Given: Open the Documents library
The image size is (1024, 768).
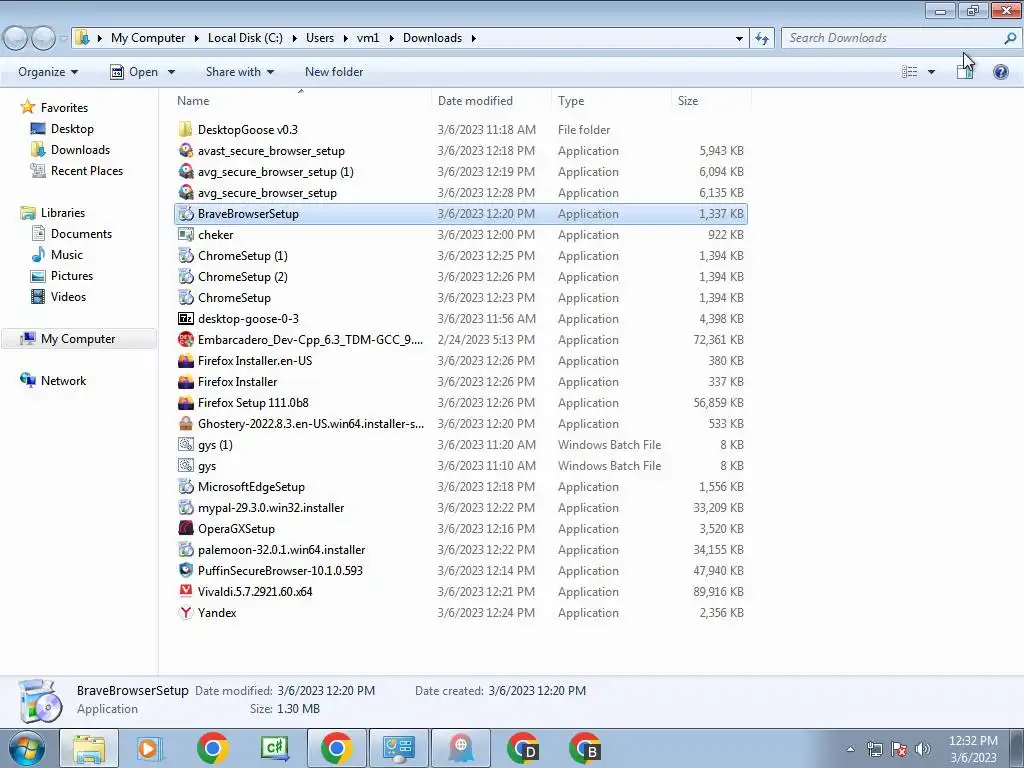Looking at the screenshot, I should [81, 234].
